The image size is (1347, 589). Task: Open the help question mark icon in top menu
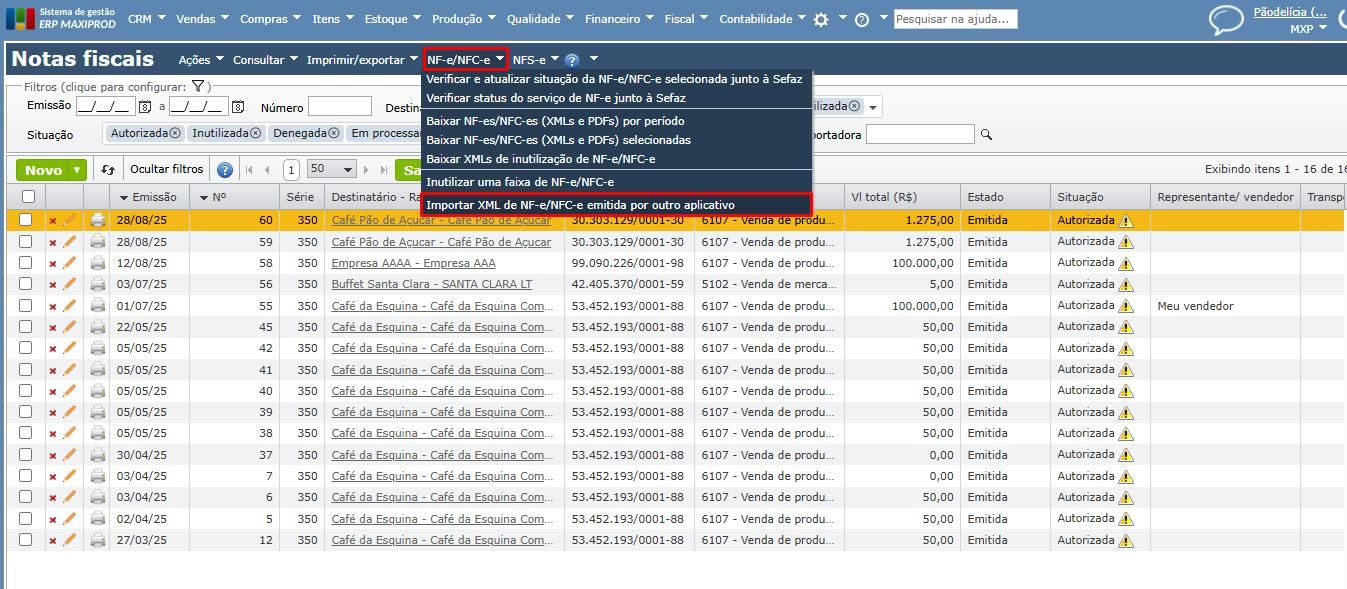point(862,19)
